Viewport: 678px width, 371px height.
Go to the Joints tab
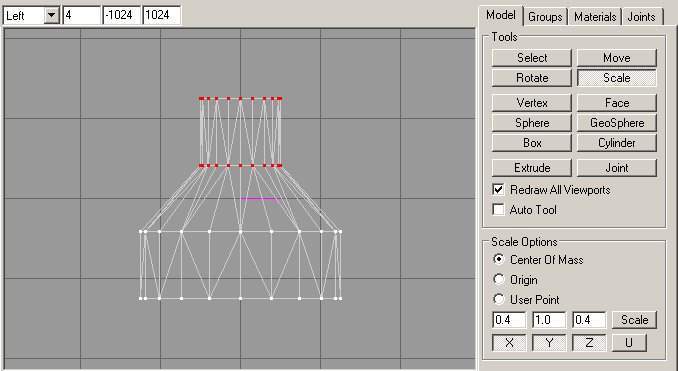point(641,17)
